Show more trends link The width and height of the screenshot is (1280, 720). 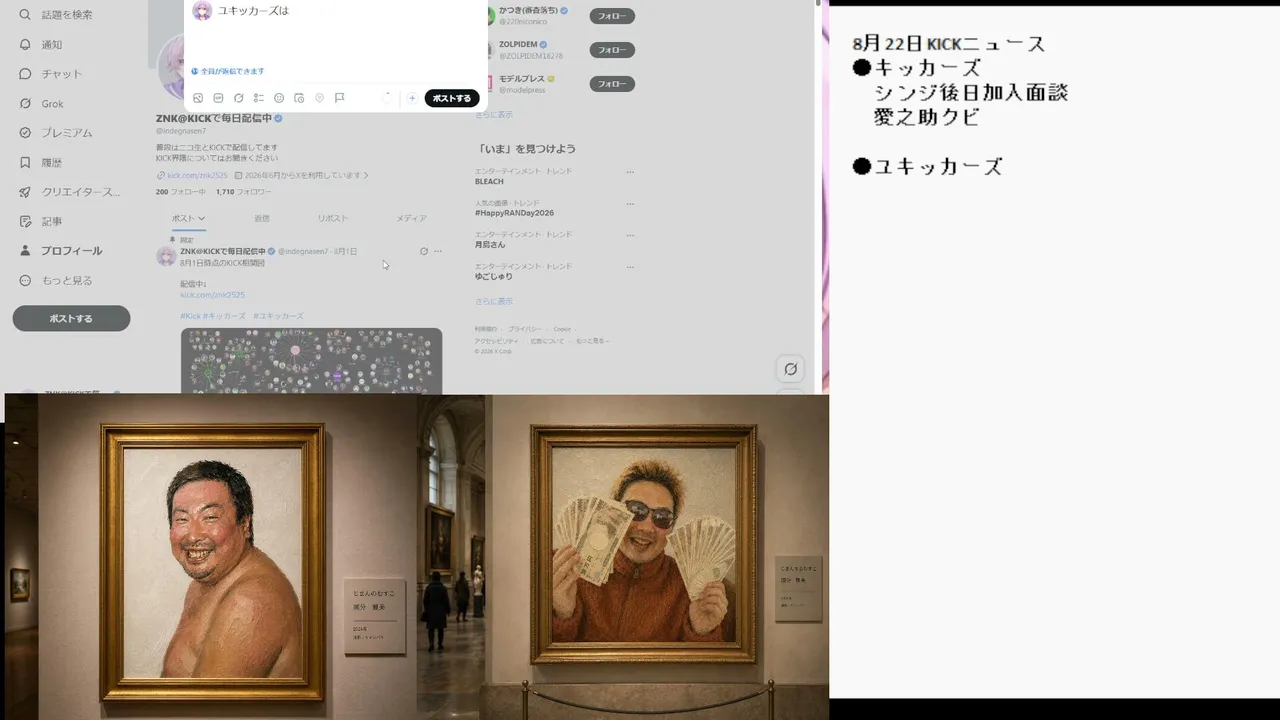[493, 301]
